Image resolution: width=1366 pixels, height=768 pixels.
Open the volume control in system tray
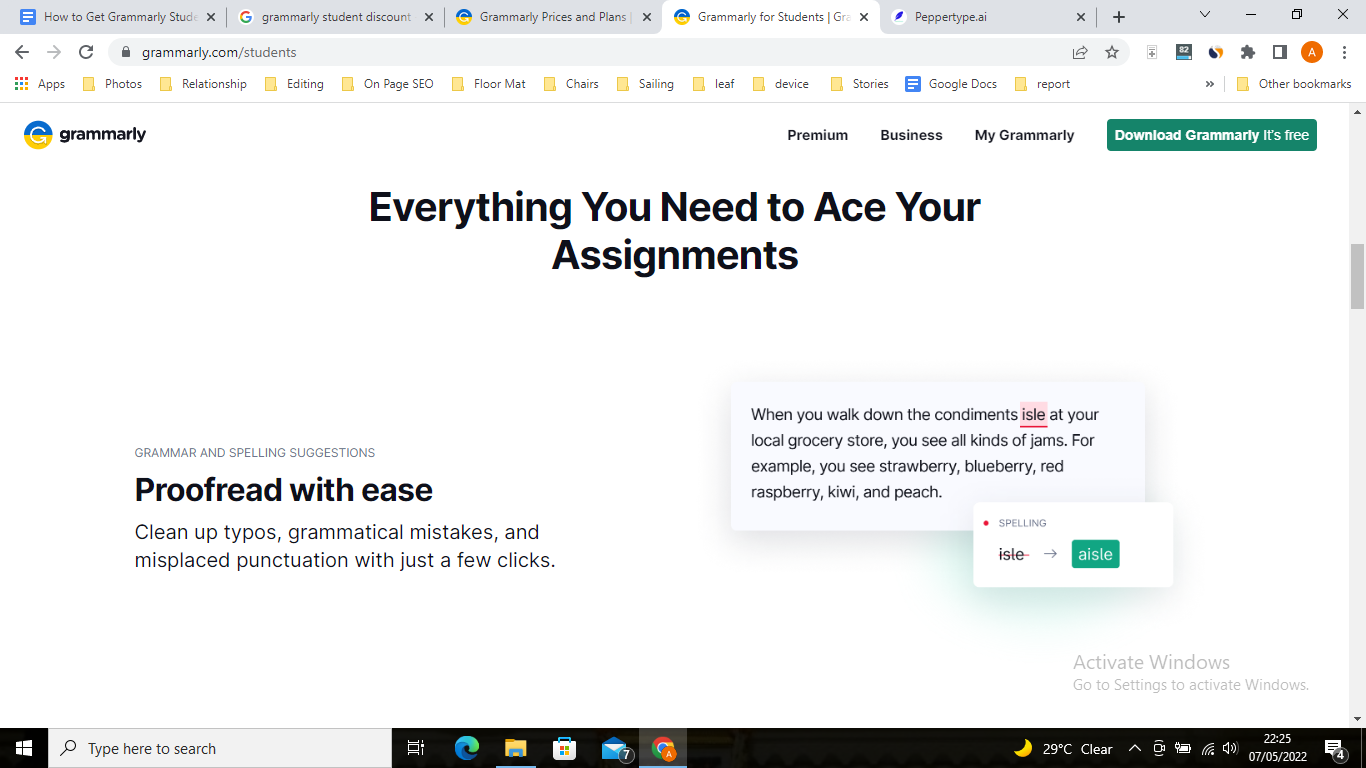(x=1230, y=748)
